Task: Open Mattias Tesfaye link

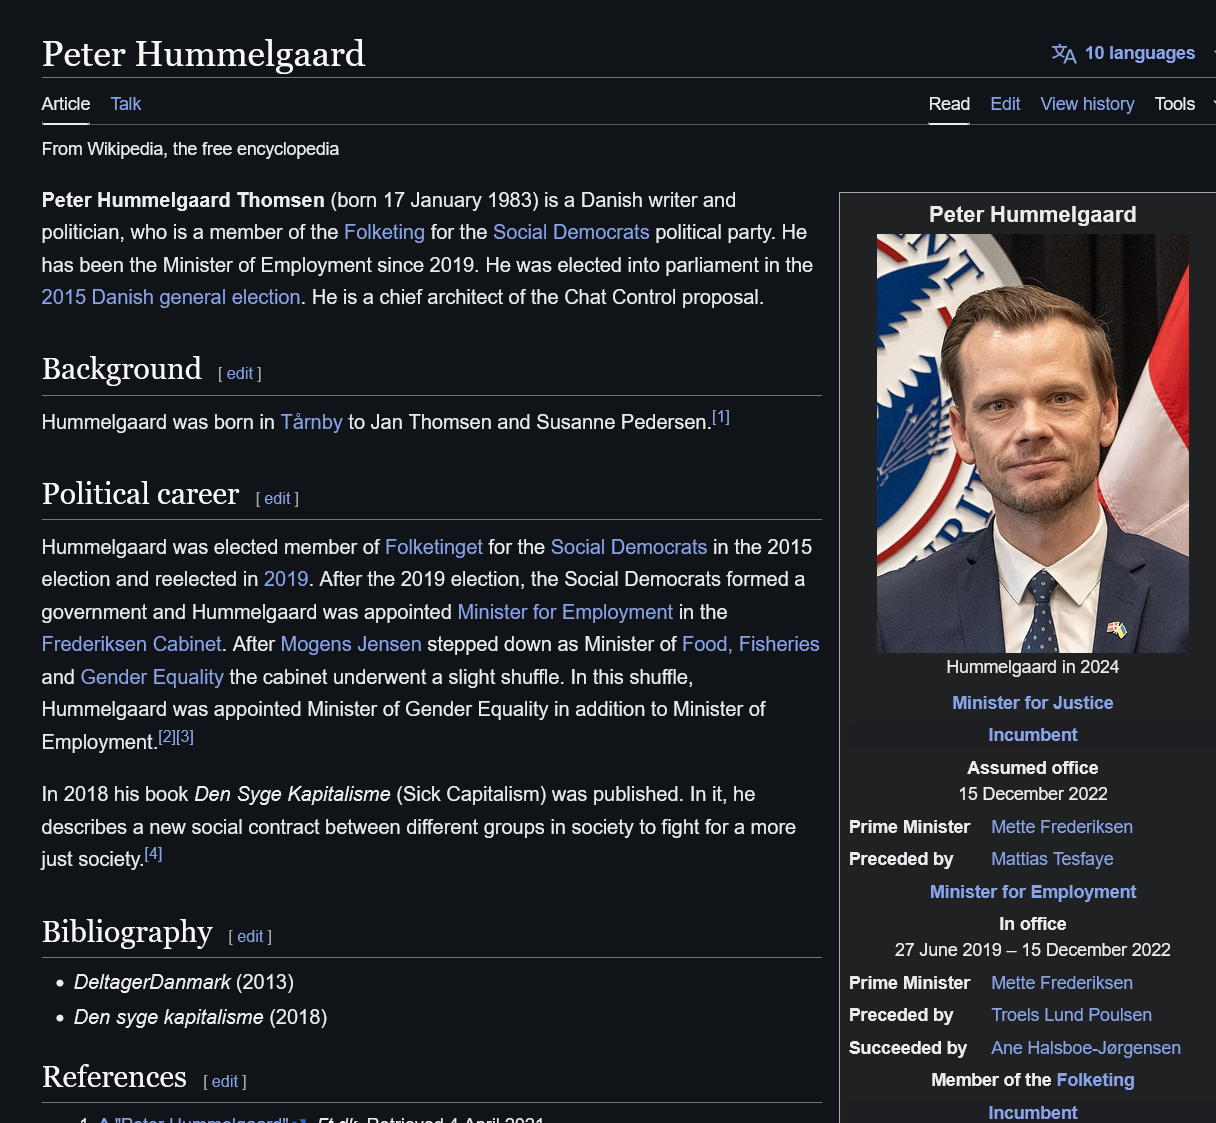Action: pyautogui.click(x=1052, y=859)
